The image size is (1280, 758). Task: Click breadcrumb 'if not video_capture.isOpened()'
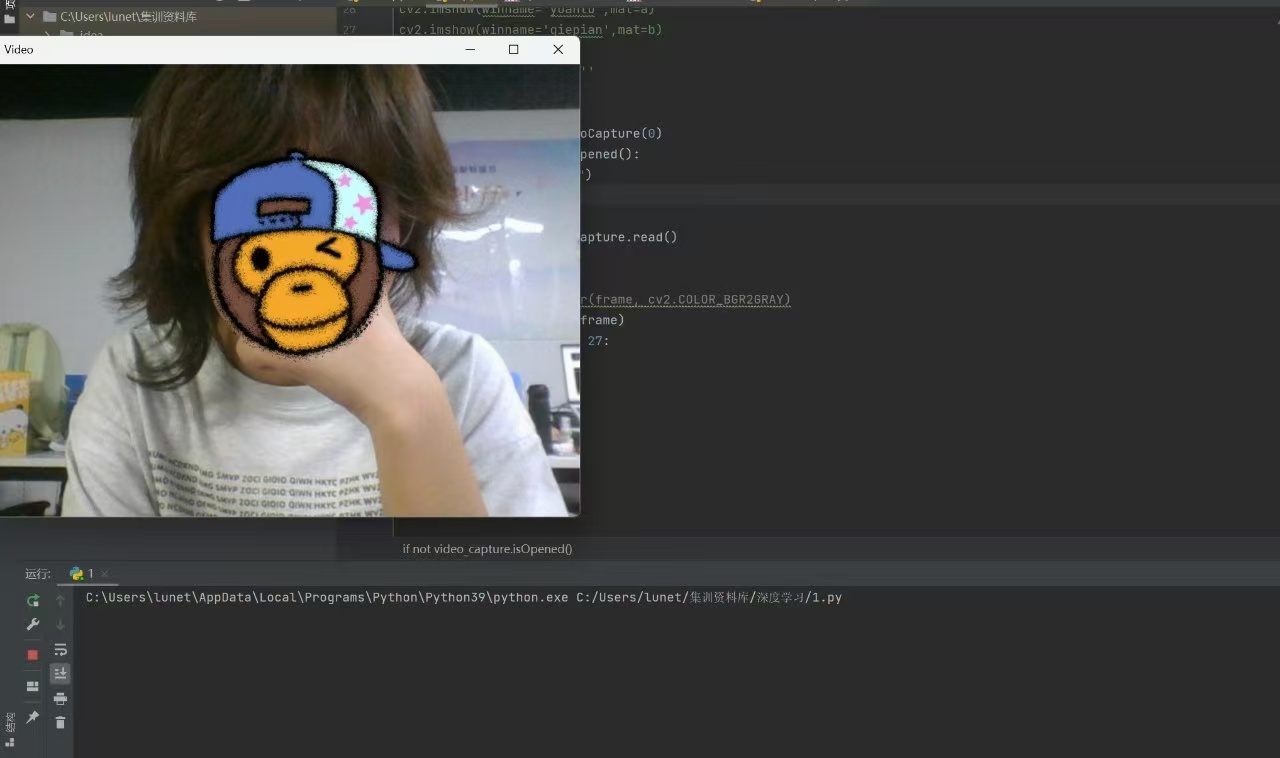[487, 549]
